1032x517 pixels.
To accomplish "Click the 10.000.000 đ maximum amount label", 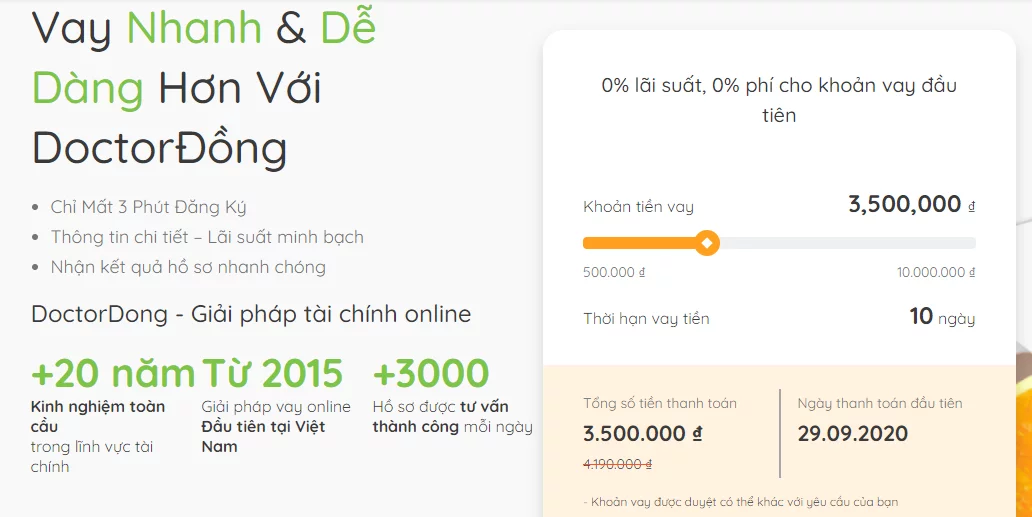I will point(936,272).
